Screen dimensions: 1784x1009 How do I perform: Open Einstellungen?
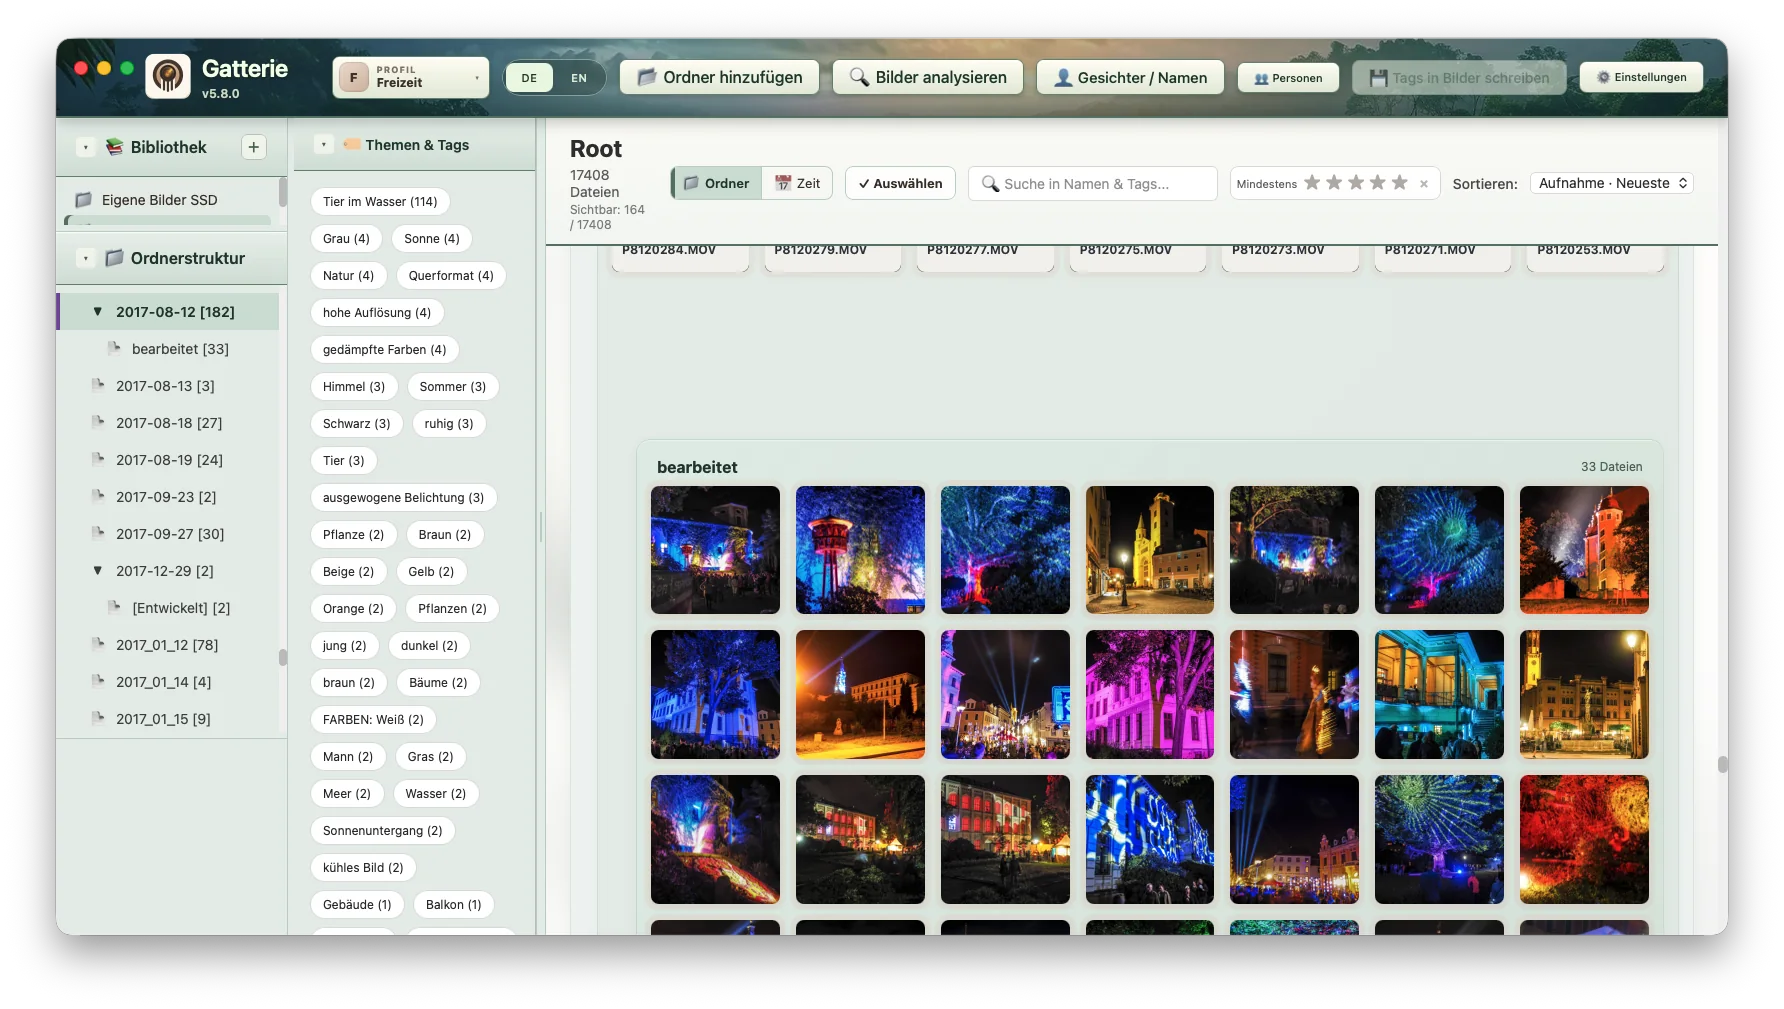(1641, 77)
